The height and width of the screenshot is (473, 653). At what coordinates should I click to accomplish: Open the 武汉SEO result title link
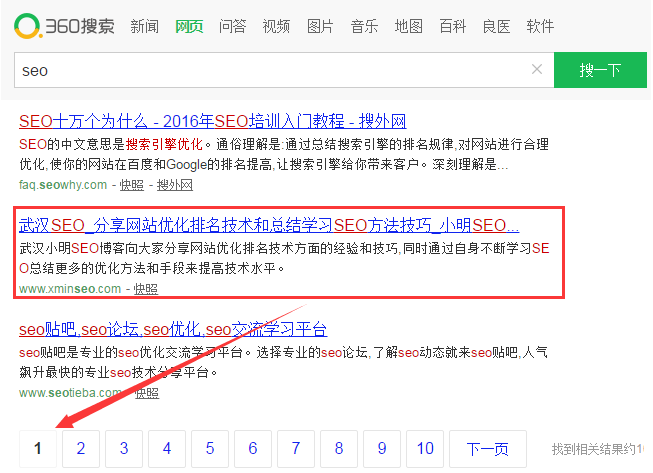pos(268,225)
